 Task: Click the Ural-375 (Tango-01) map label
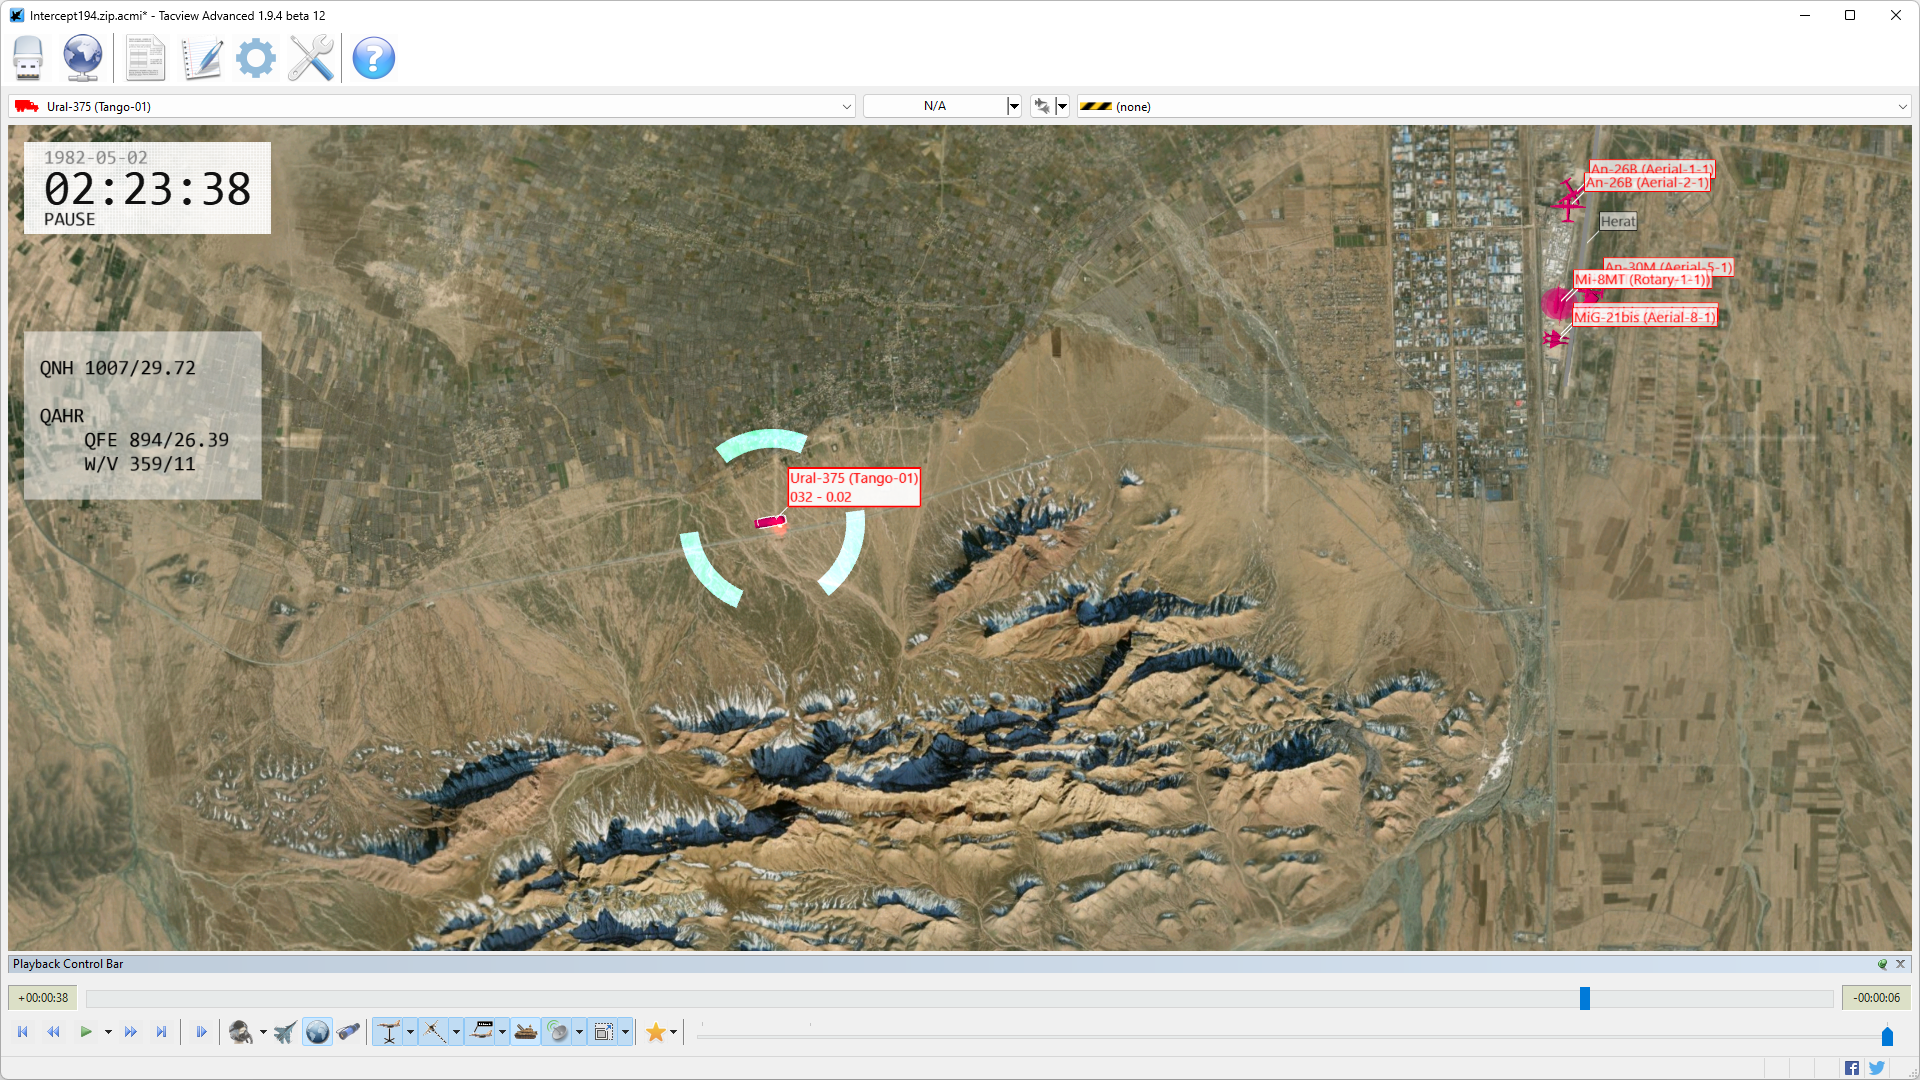pos(854,478)
